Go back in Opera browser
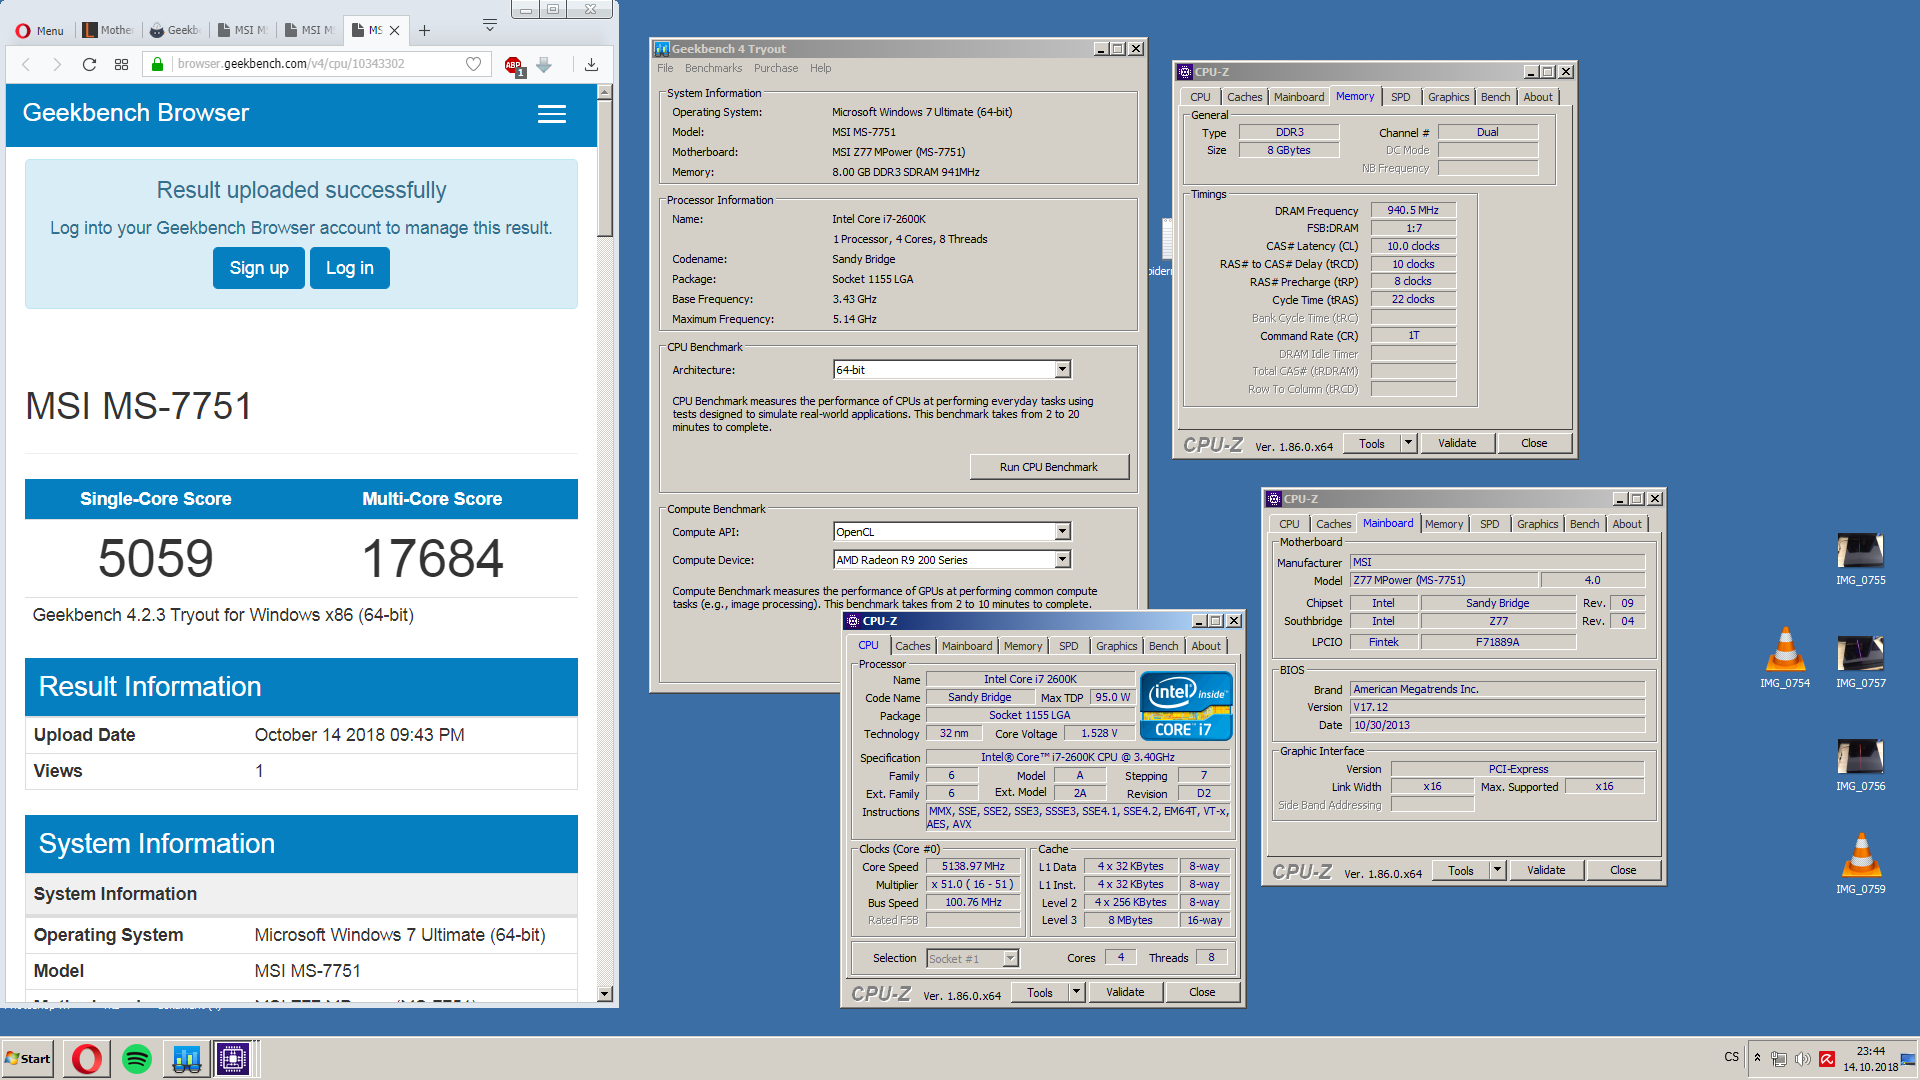The width and height of the screenshot is (1920, 1080). click(x=26, y=64)
